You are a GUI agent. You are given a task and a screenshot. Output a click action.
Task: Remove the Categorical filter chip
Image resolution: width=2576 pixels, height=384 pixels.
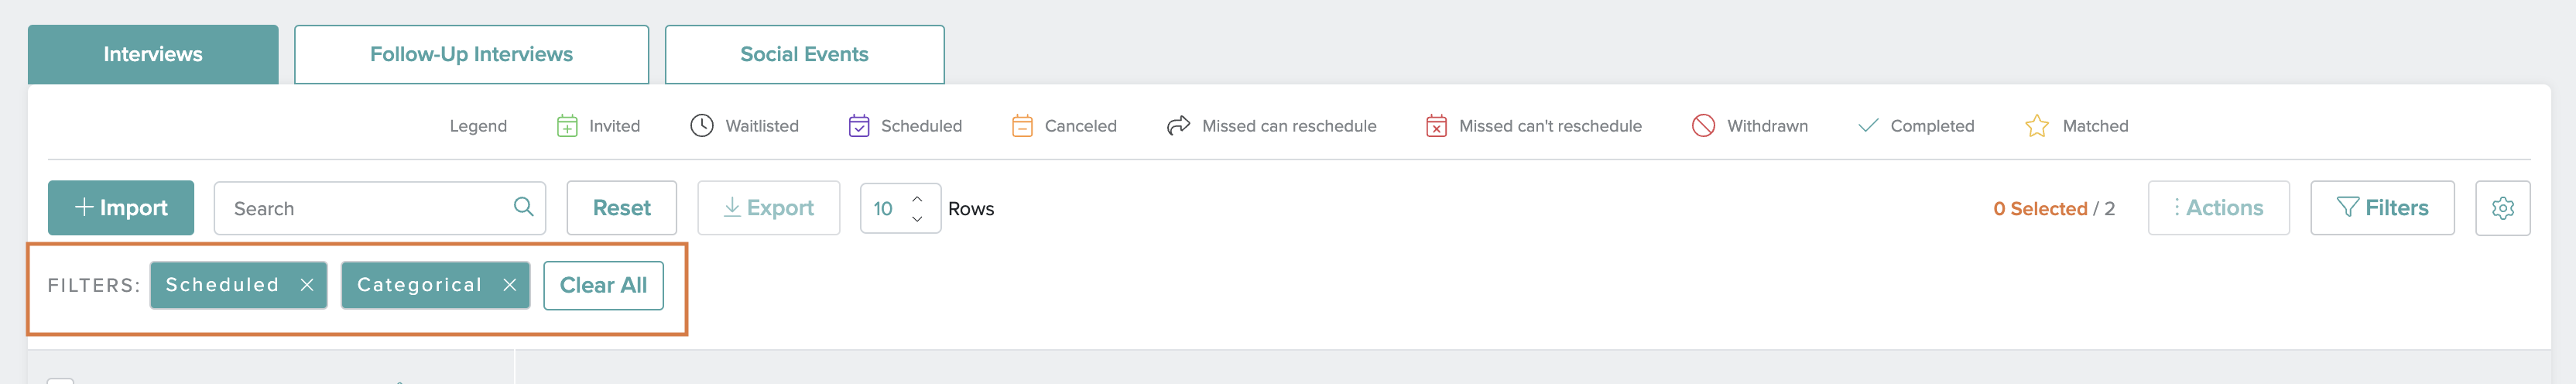(x=510, y=285)
